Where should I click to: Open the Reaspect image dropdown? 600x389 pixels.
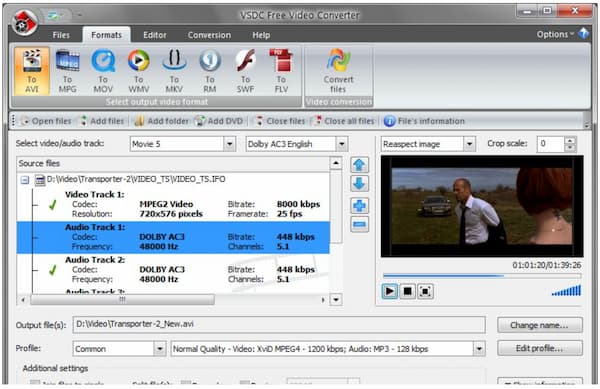[x=470, y=144]
